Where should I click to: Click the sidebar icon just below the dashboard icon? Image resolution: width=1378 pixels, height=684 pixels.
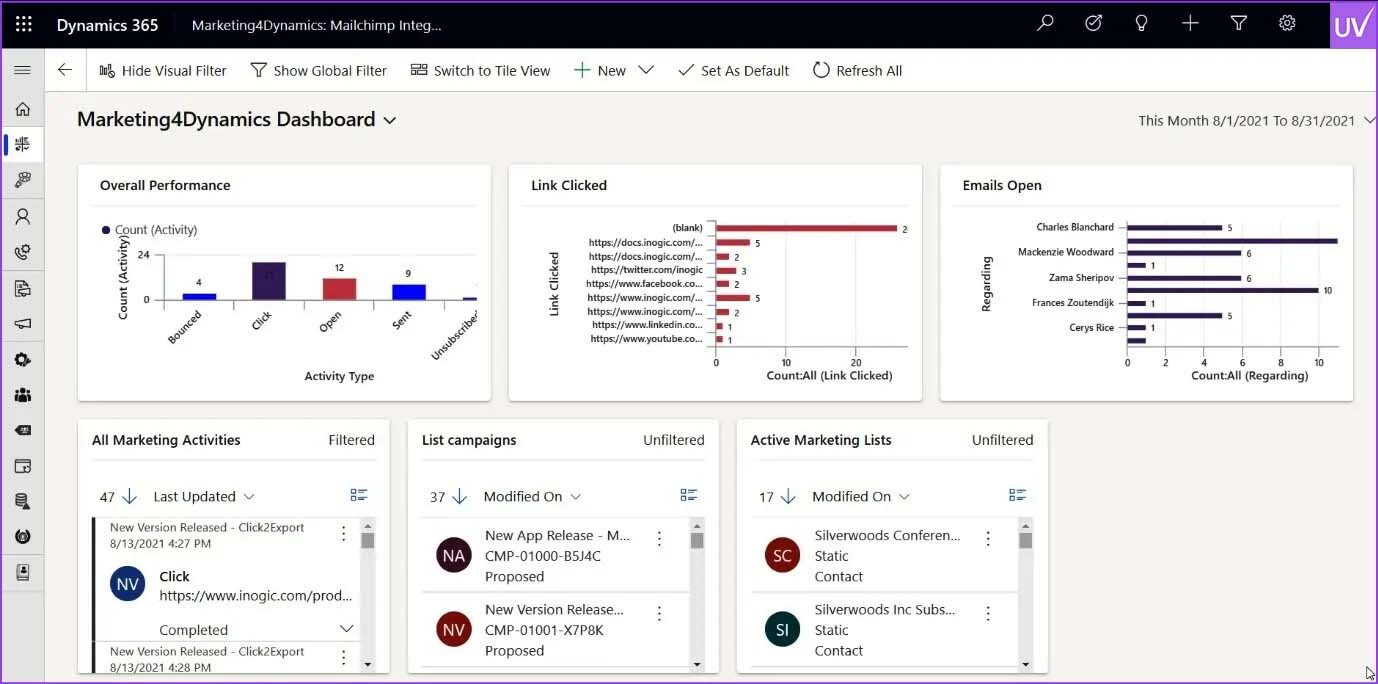click(x=22, y=180)
